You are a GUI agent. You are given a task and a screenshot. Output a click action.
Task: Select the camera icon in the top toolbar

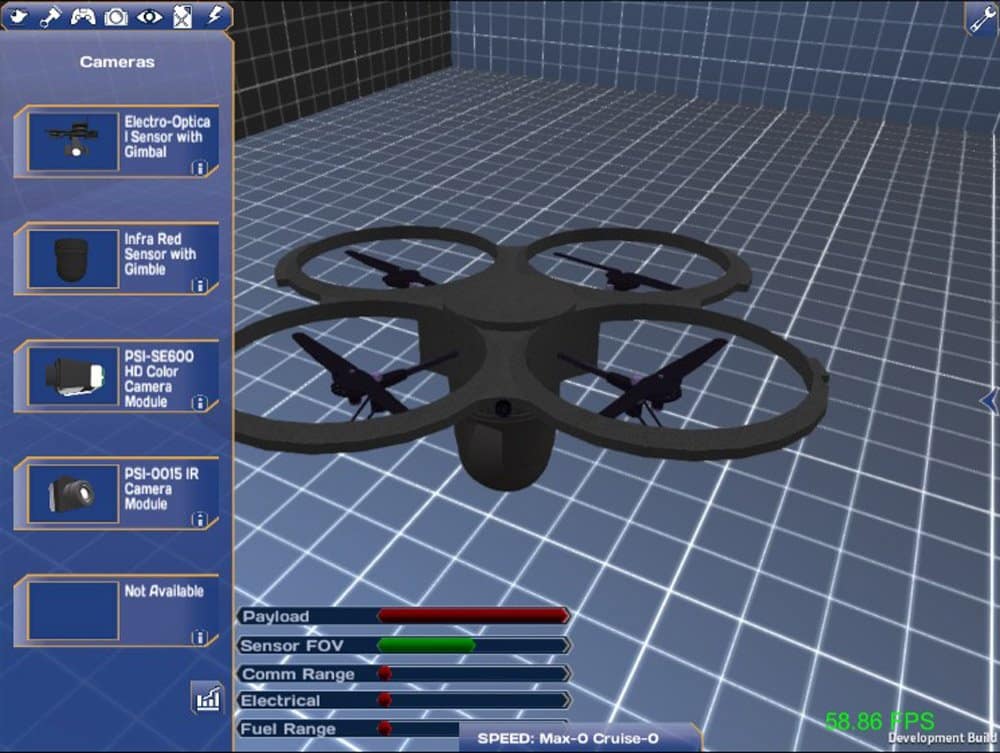115,15
